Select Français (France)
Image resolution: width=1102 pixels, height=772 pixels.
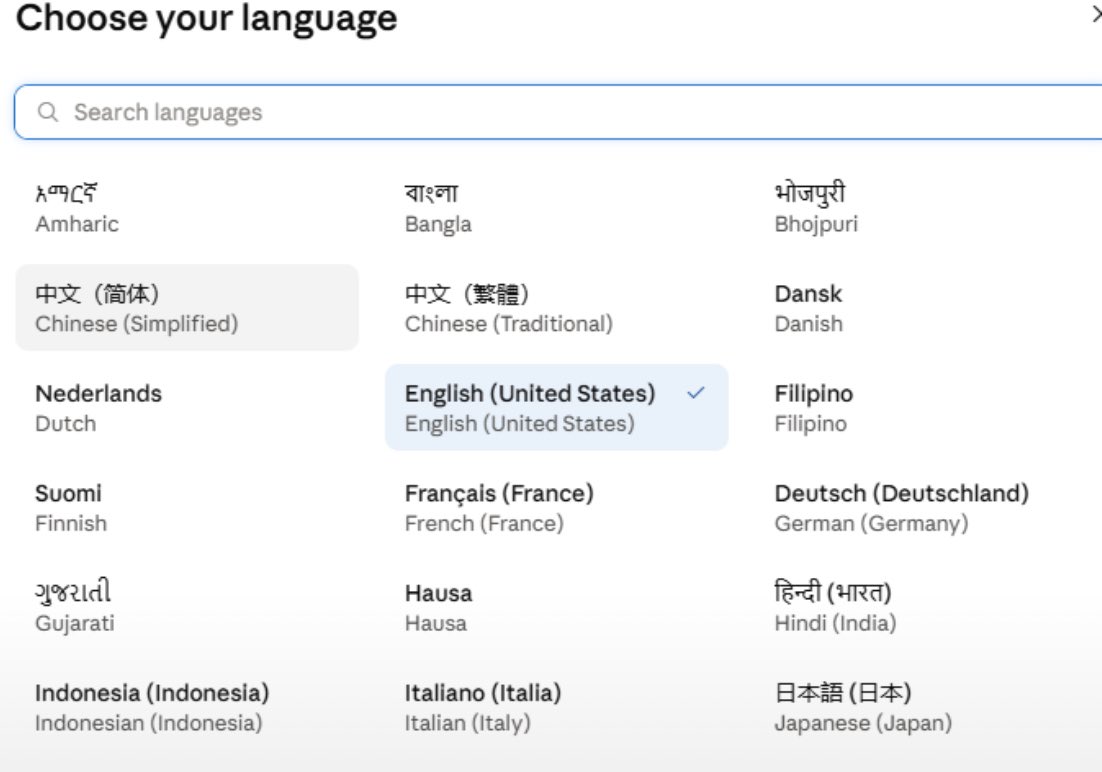point(557,508)
